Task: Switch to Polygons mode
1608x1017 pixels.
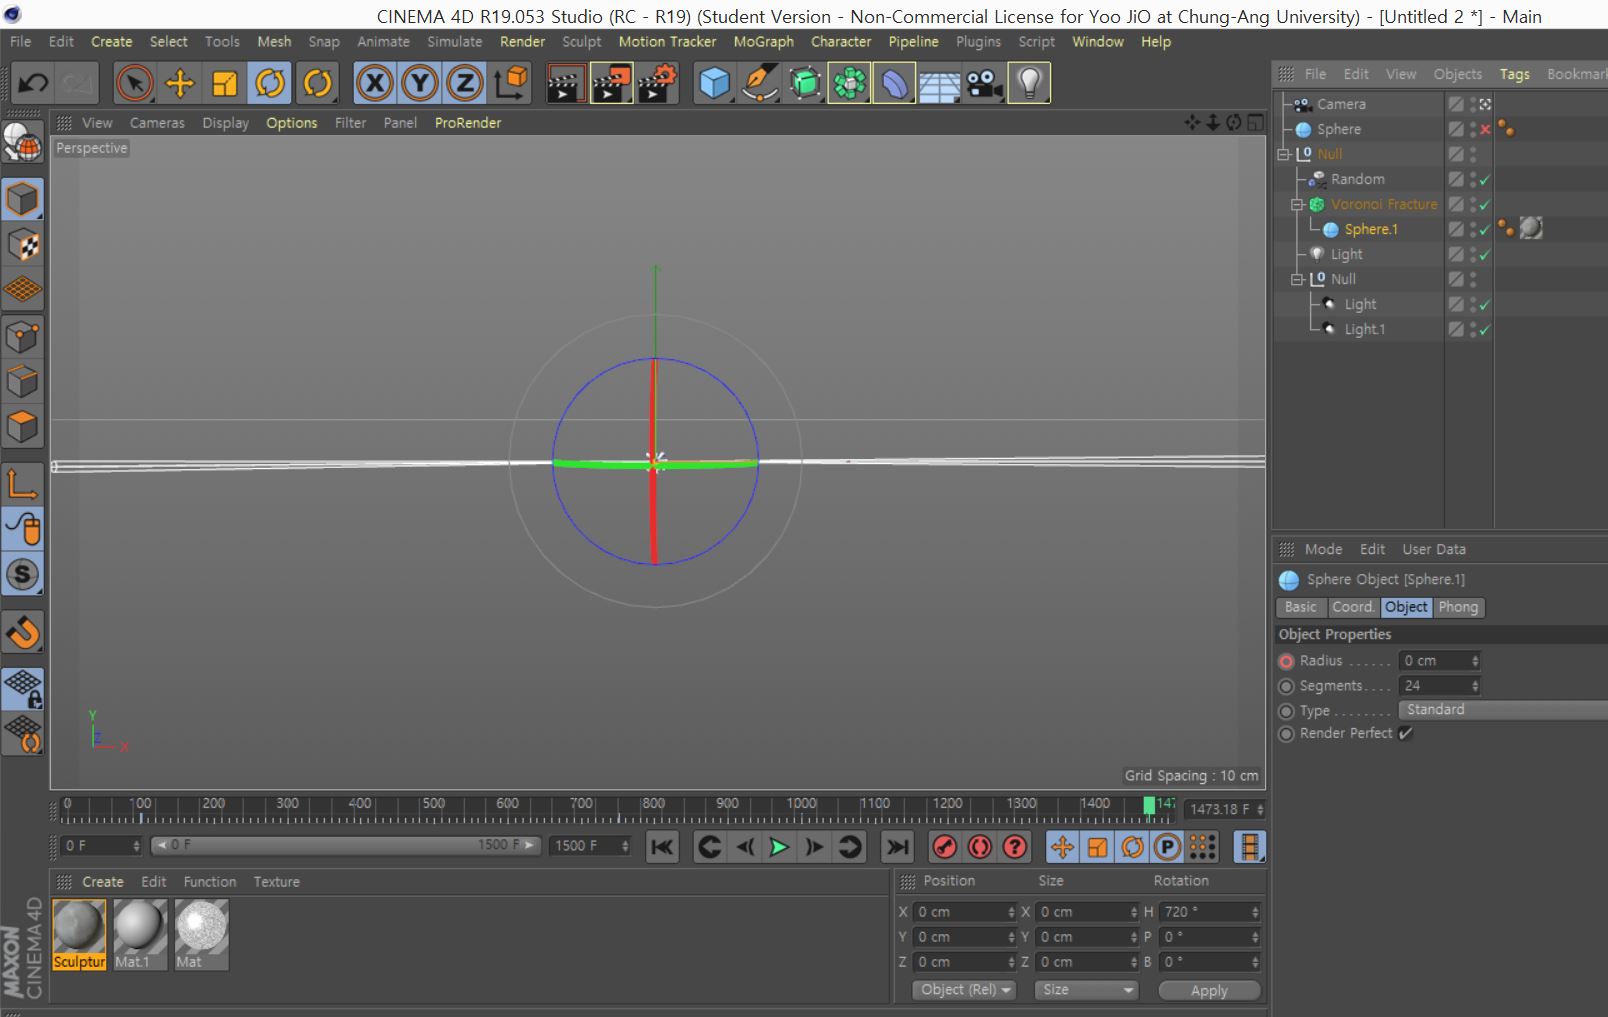Action: pyautogui.click(x=22, y=427)
